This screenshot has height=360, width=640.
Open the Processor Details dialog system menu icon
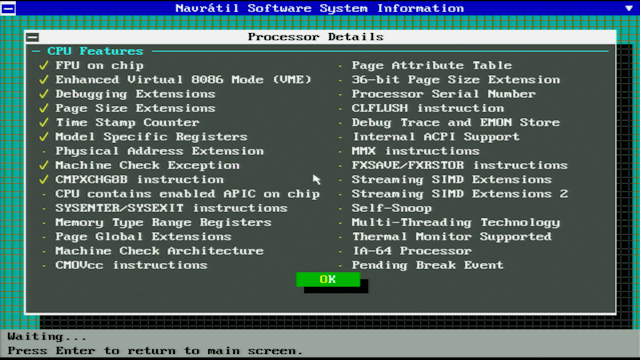click(x=33, y=37)
